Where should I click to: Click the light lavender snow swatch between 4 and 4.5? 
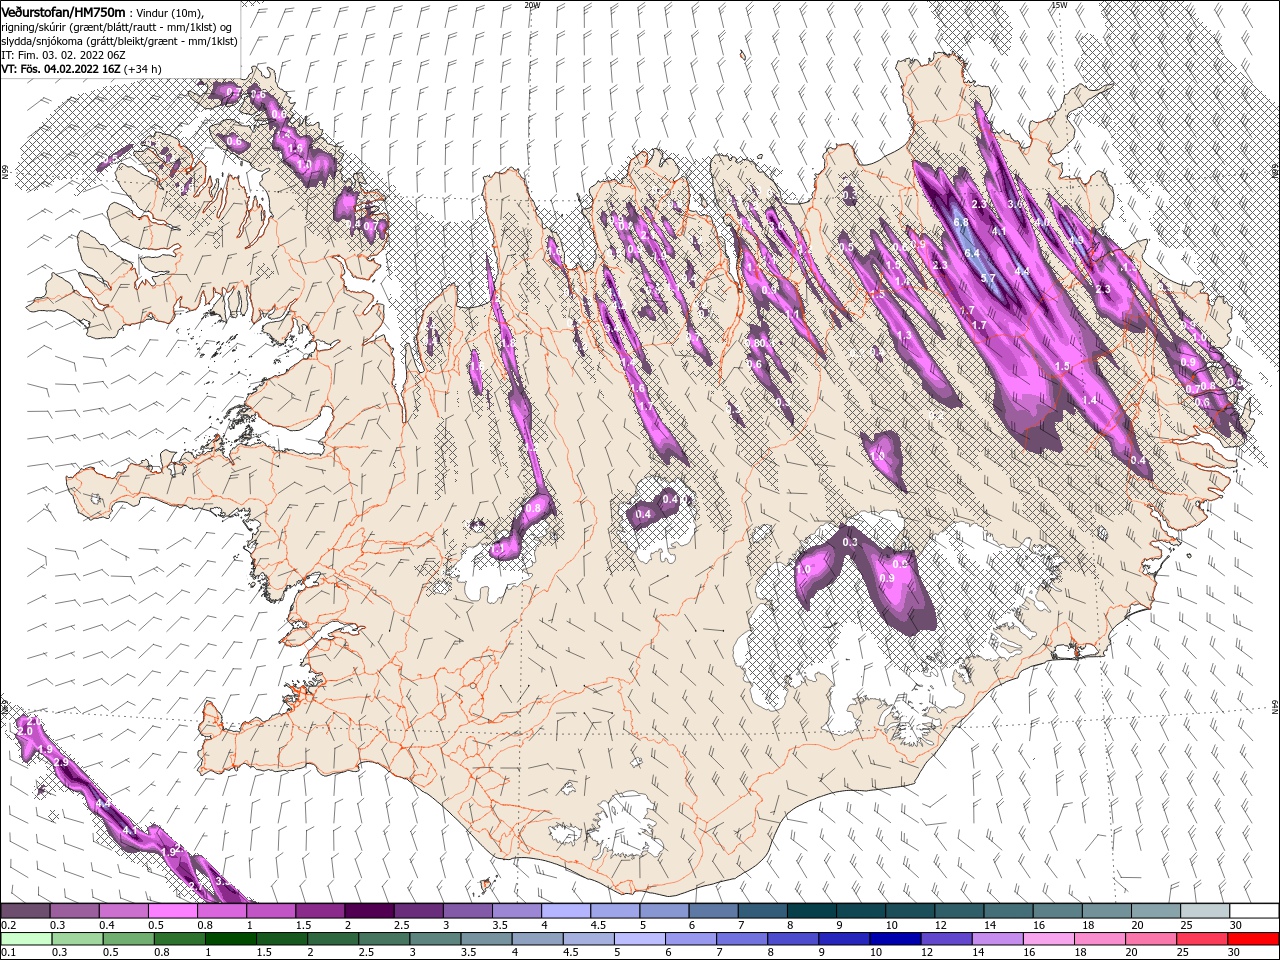(564, 911)
